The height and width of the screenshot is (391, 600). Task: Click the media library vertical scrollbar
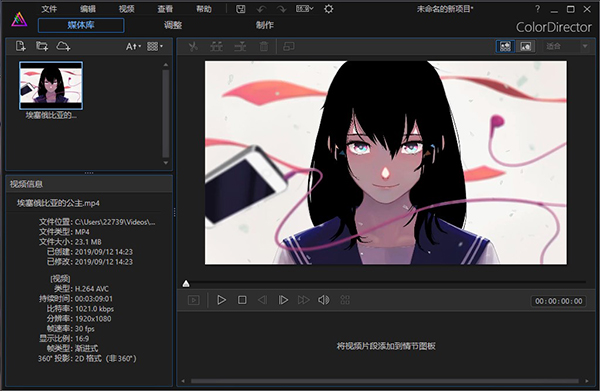(x=166, y=113)
